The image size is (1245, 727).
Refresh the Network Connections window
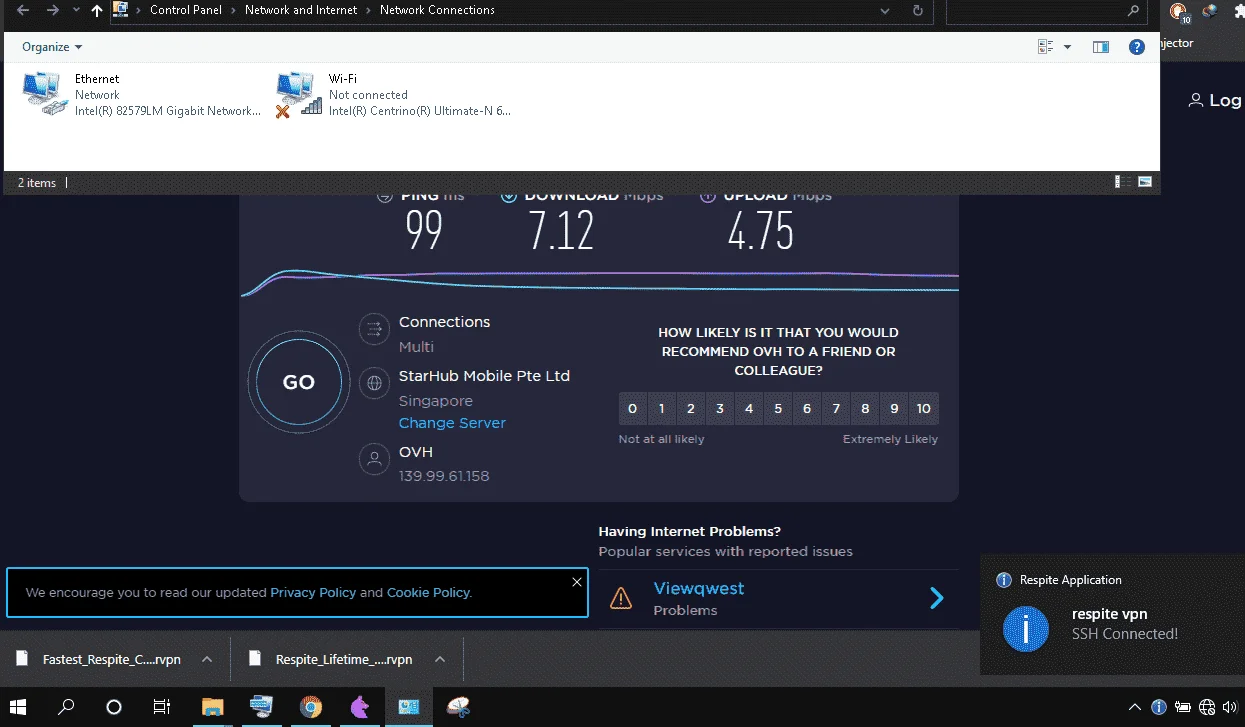[917, 10]
